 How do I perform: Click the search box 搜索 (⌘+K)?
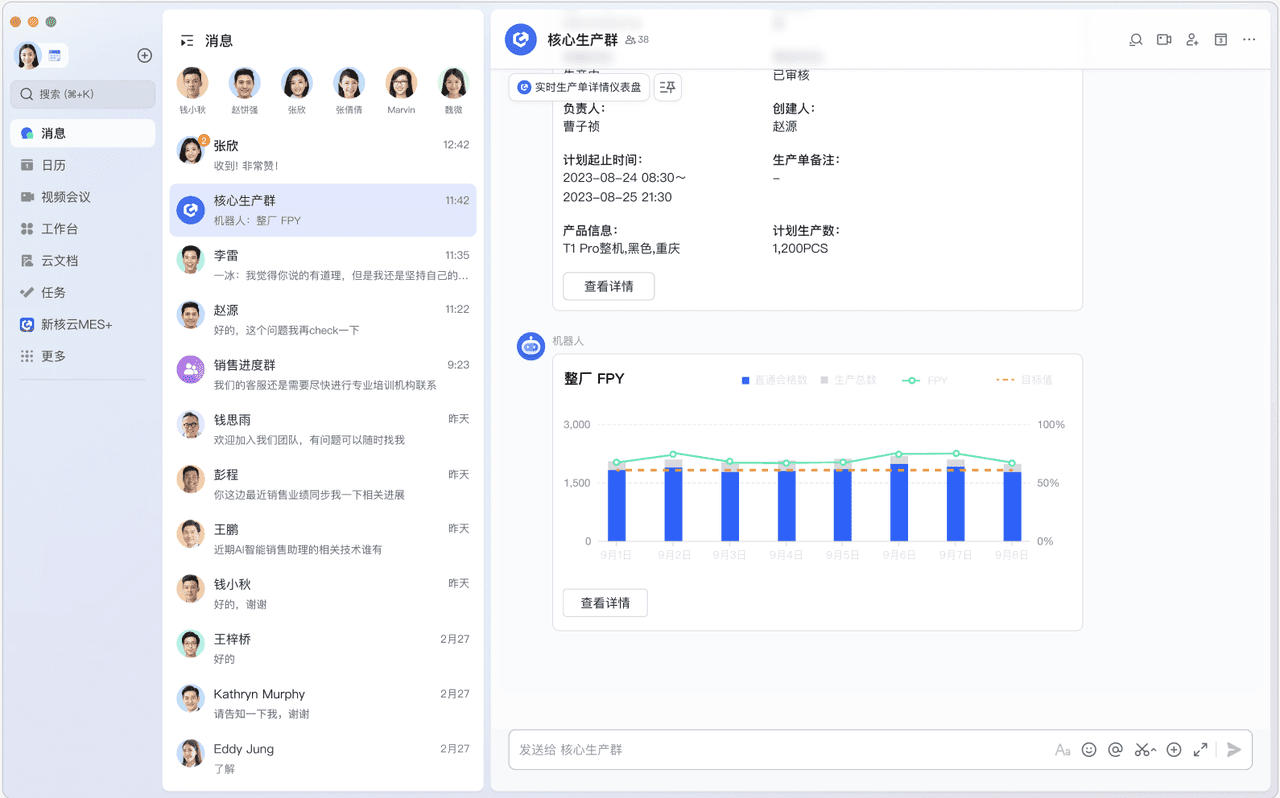[x=83, y=94]
